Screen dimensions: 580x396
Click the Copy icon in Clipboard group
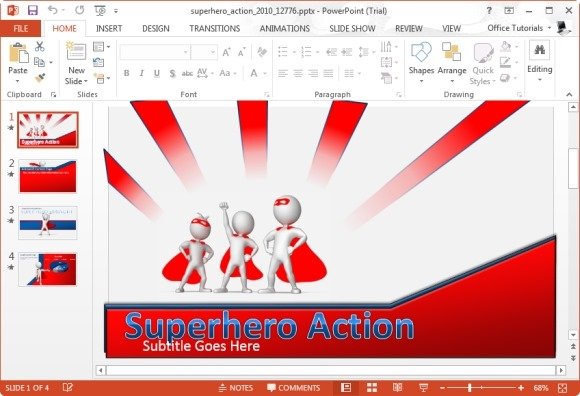pyautogui.click(x=39, y=62)
